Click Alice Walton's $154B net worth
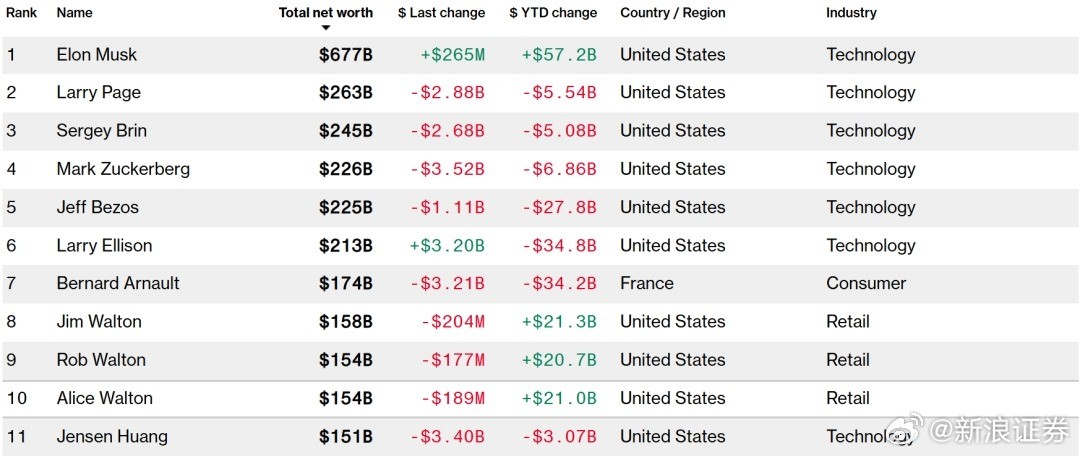The width and height of the screenshot is (1080, 456). point(346,398)
